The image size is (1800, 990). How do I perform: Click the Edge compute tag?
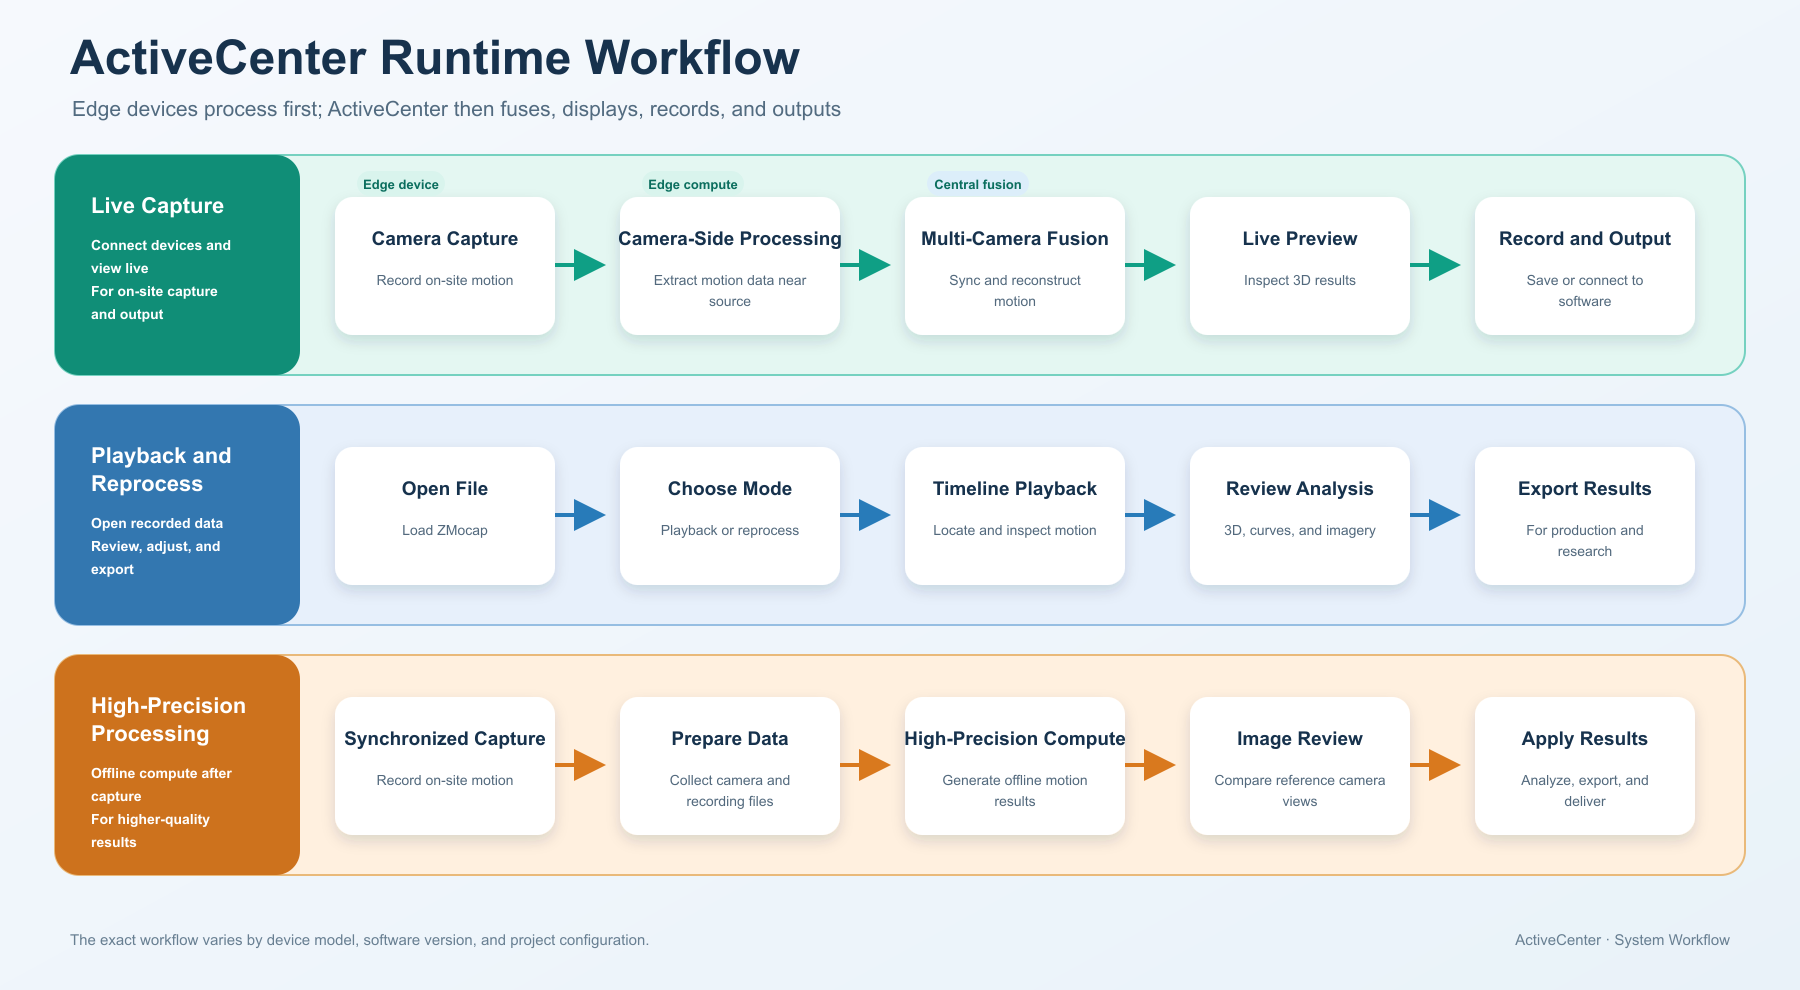[693, 184]
